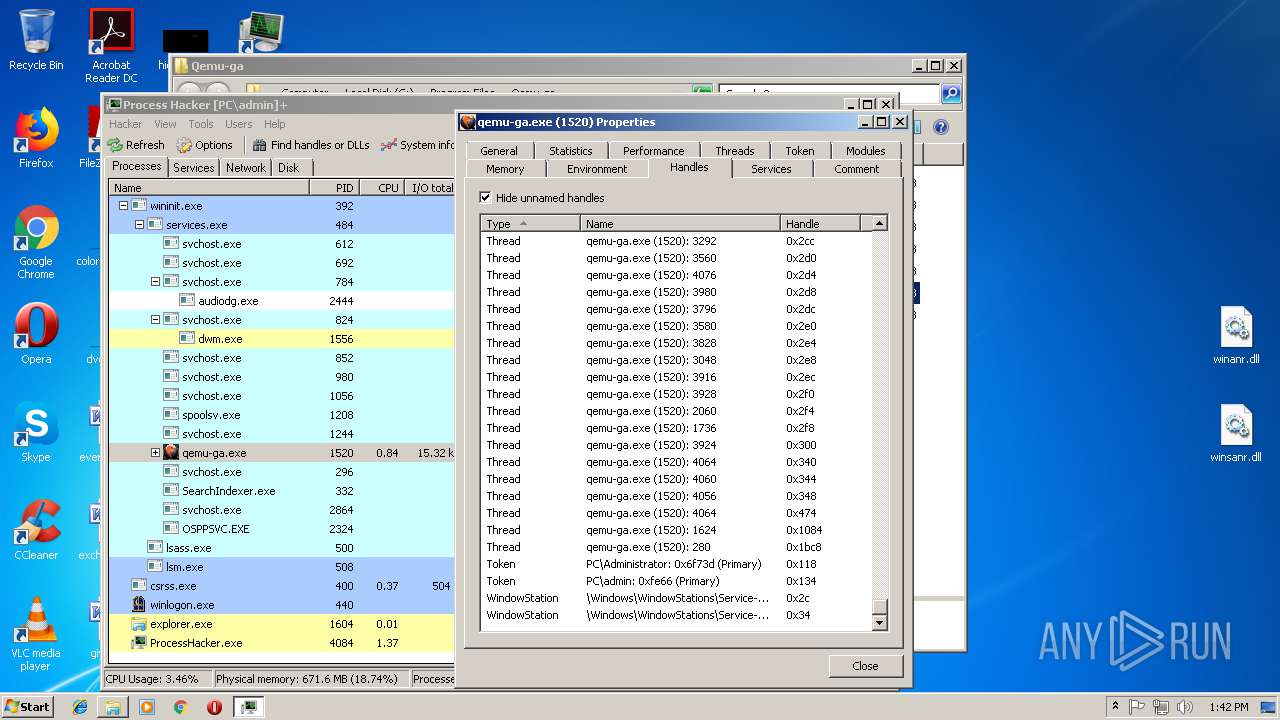The image size is (1280, 720).
Task: Open the Users menu
Action: (238, 124)
